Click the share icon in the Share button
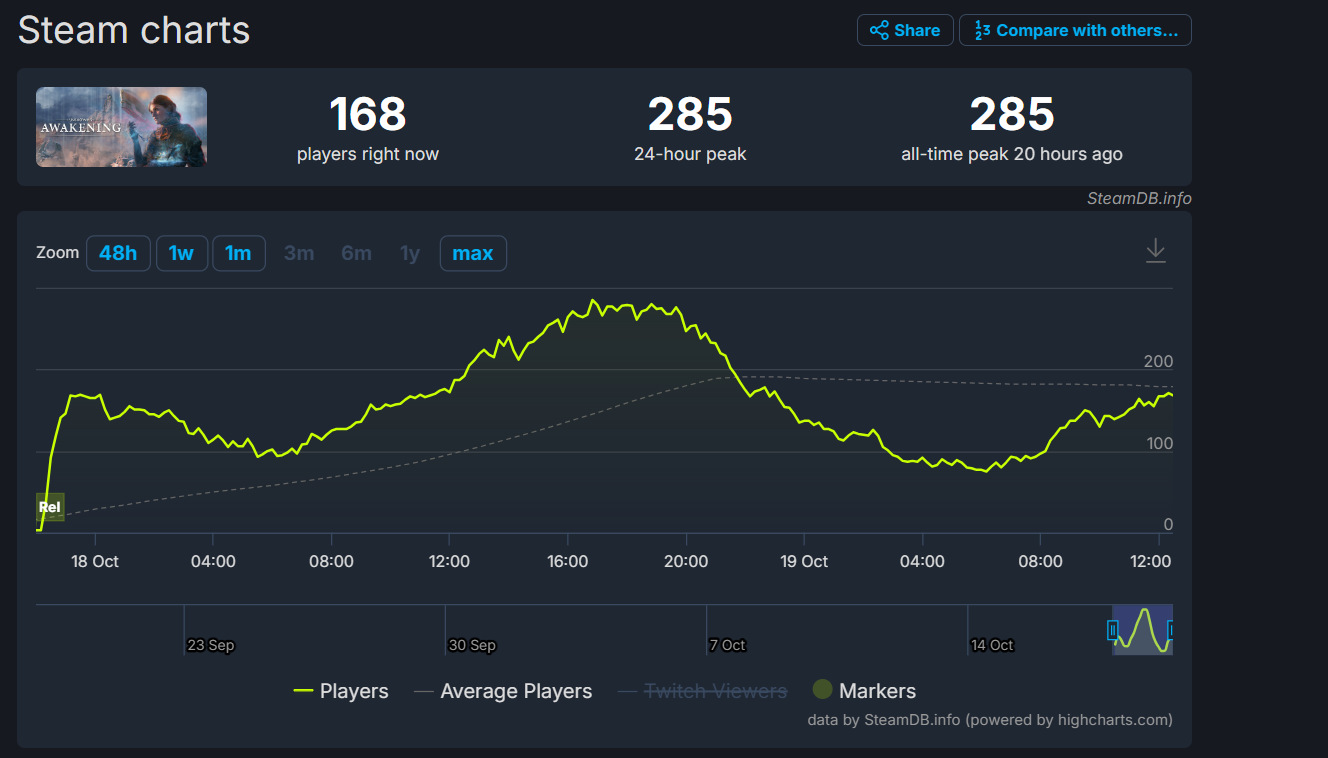Image resolution: width=1328 pixels, height=758 pixels. pyautogui.click(x=879, y=30)
